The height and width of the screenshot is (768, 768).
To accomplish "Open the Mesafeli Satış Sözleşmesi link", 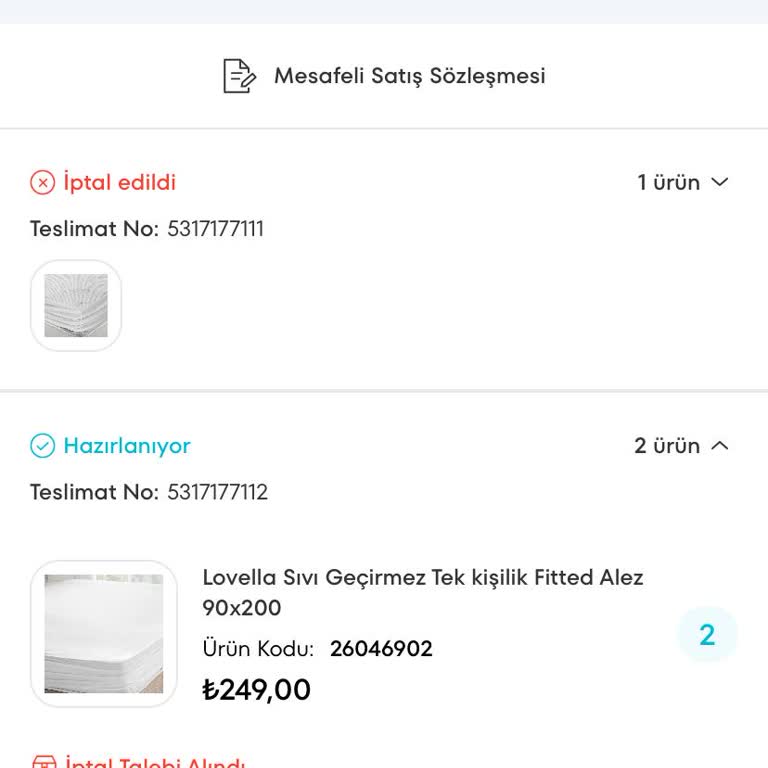I will pyautogui.click(x=409, y=76).
